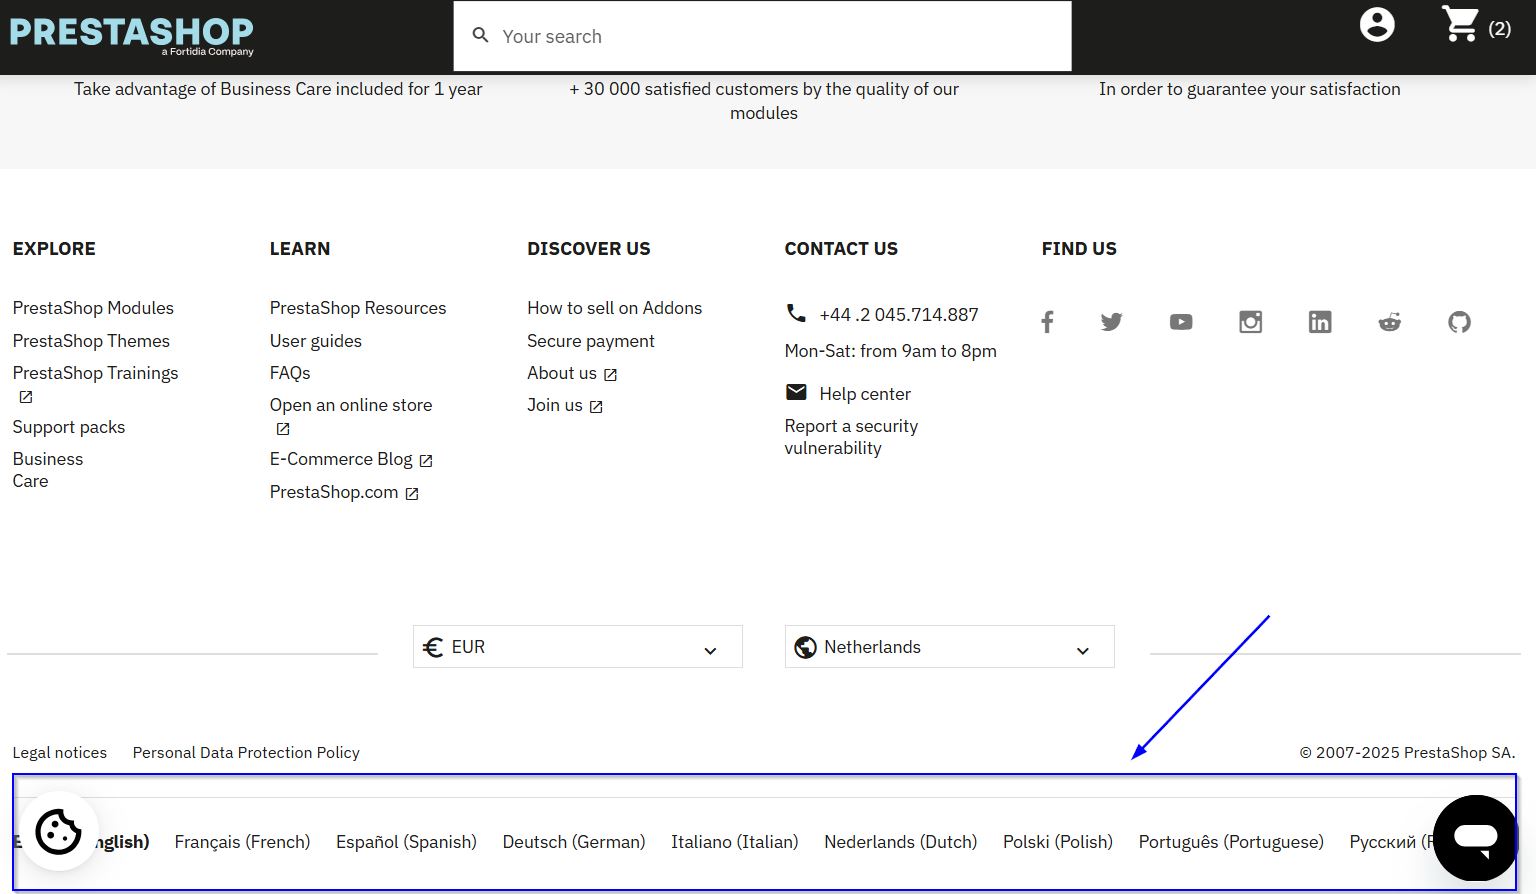Screen dimensions: 1536x894
Task: Open PrestaShop Modules link
Action: tap(93, 308)
